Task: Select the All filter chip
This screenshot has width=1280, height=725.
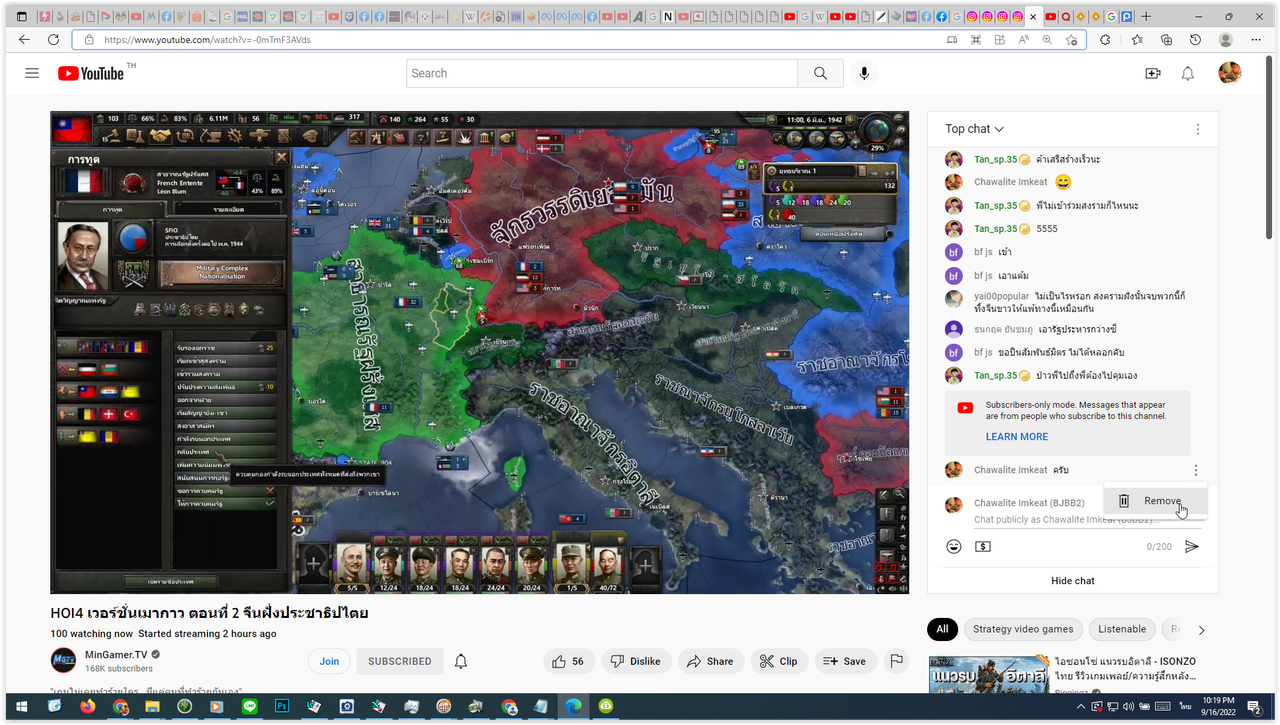Action: tap(941, 629)
